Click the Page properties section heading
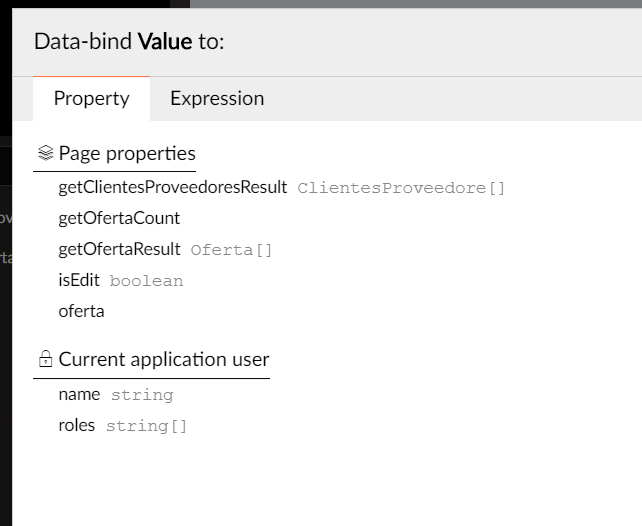The height and width of the screenshot is (526, 642). (127, 154)
